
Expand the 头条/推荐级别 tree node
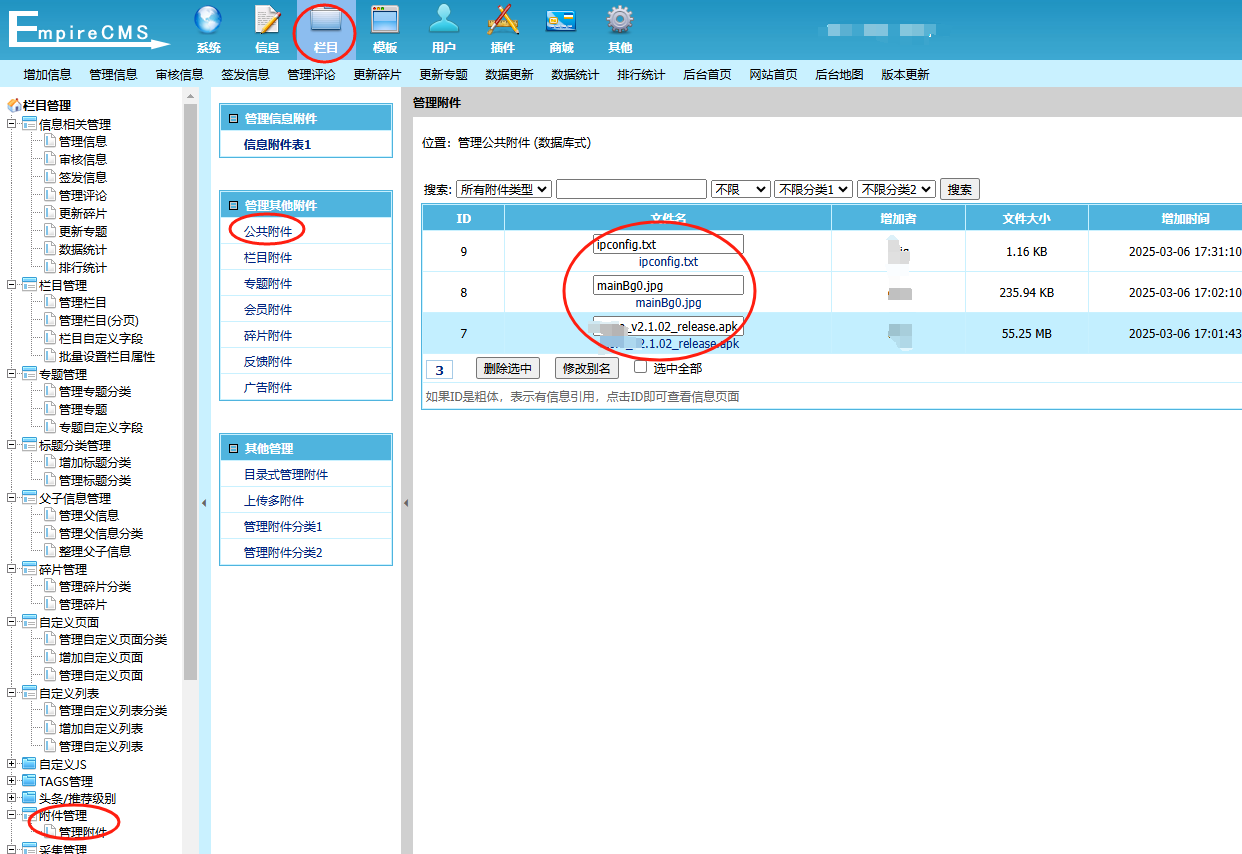click(x=12, y=798)
